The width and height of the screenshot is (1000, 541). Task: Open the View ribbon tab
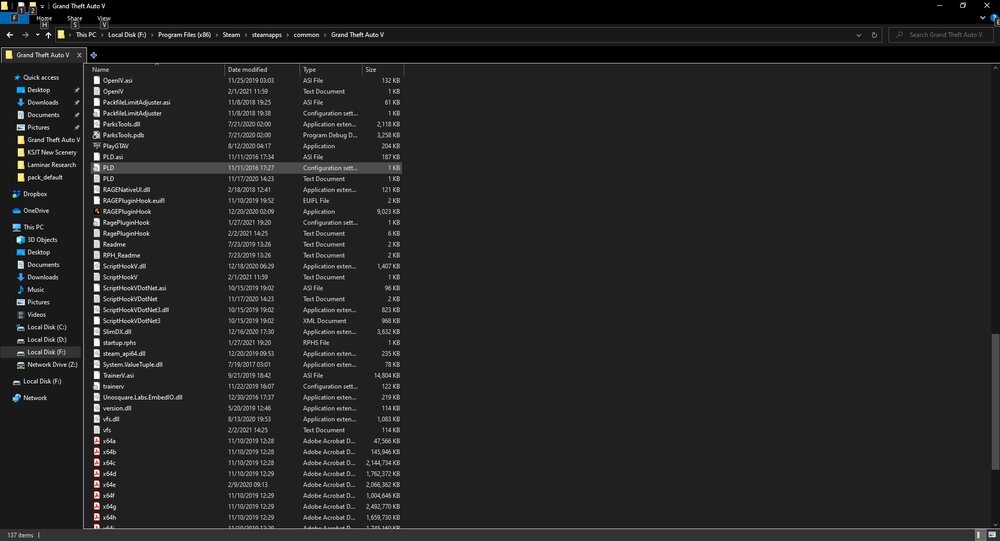[x=104, y=19]
